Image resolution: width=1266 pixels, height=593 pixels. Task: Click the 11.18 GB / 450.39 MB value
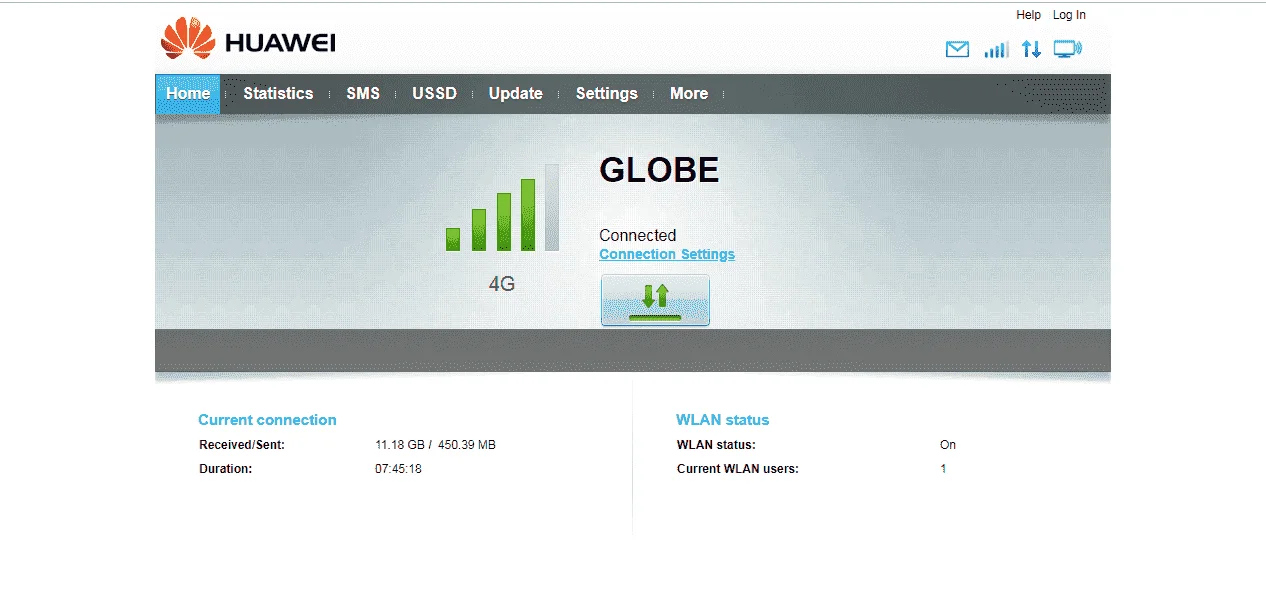click(435, 445)
